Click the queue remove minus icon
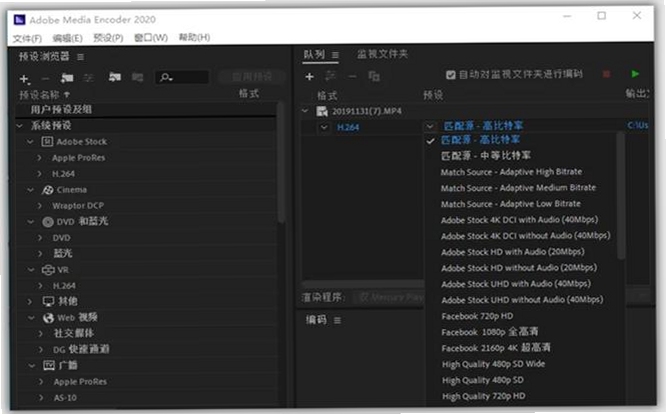This screenshot has height=414, width=666. [x=352, y=76]
